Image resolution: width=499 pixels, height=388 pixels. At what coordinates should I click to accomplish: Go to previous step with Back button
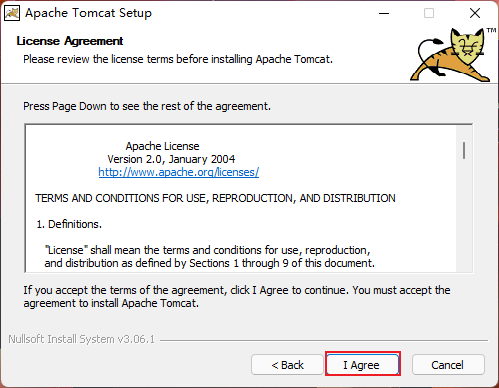[x=287, y=365]
